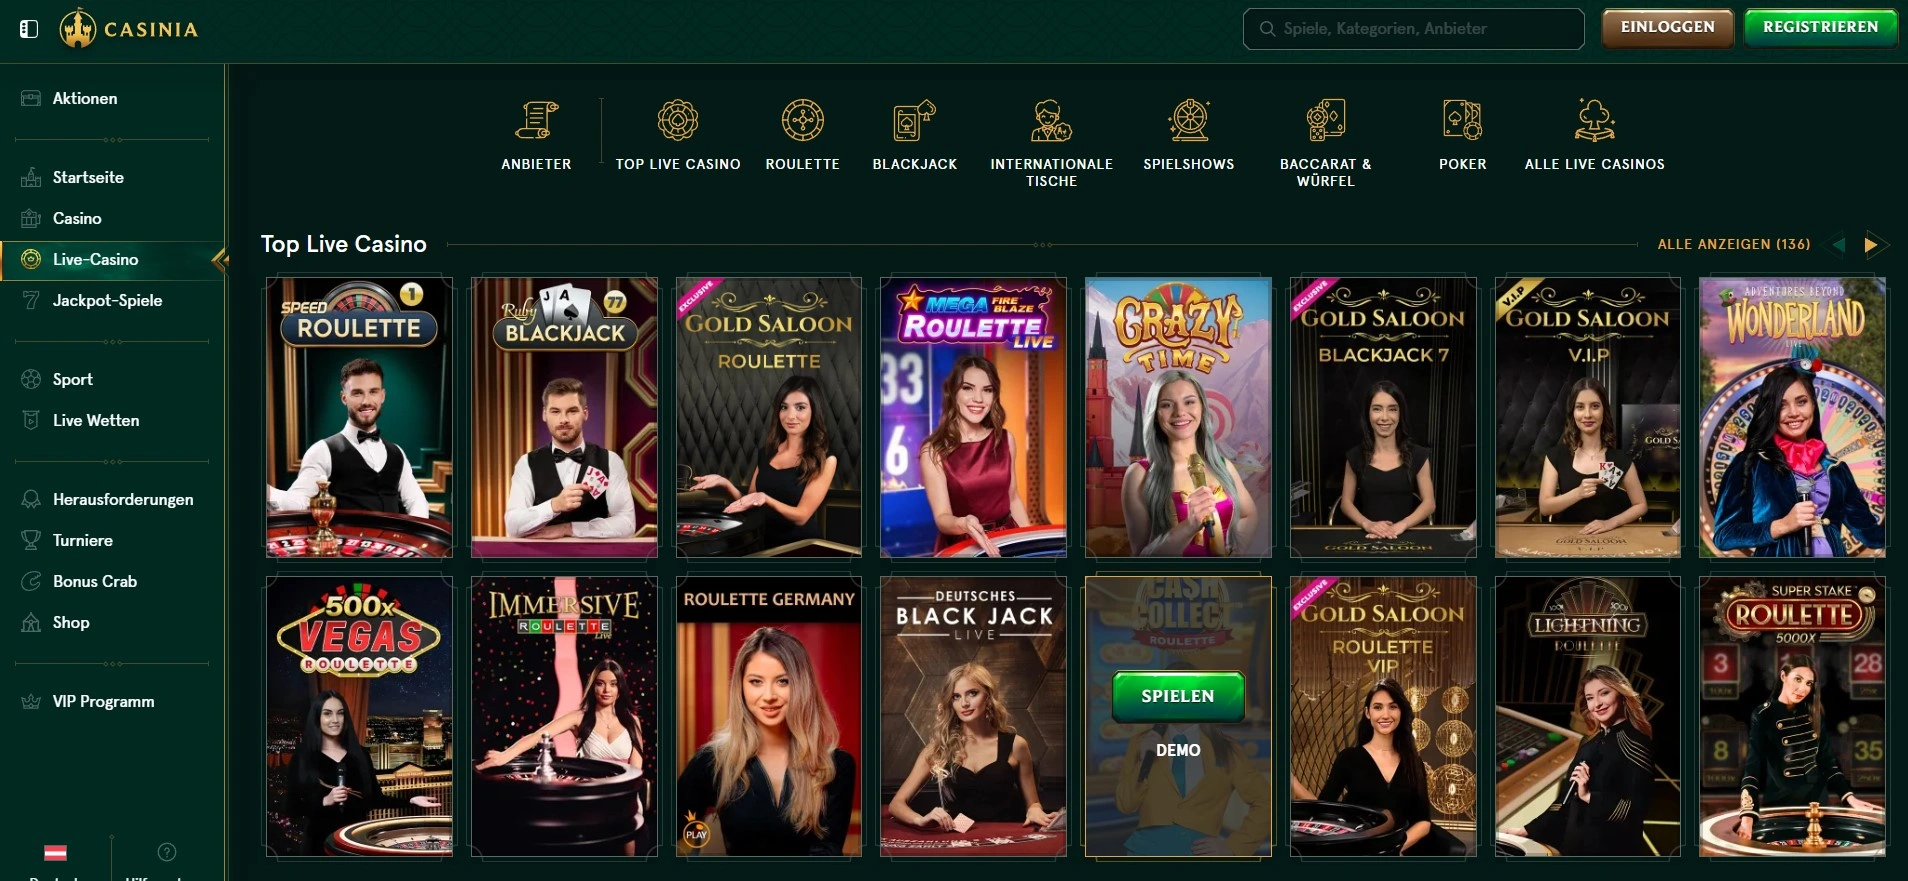Select the Blackjack category icon
The width and height of the screenshot is (1908, 881).
[x=914, y=120]
